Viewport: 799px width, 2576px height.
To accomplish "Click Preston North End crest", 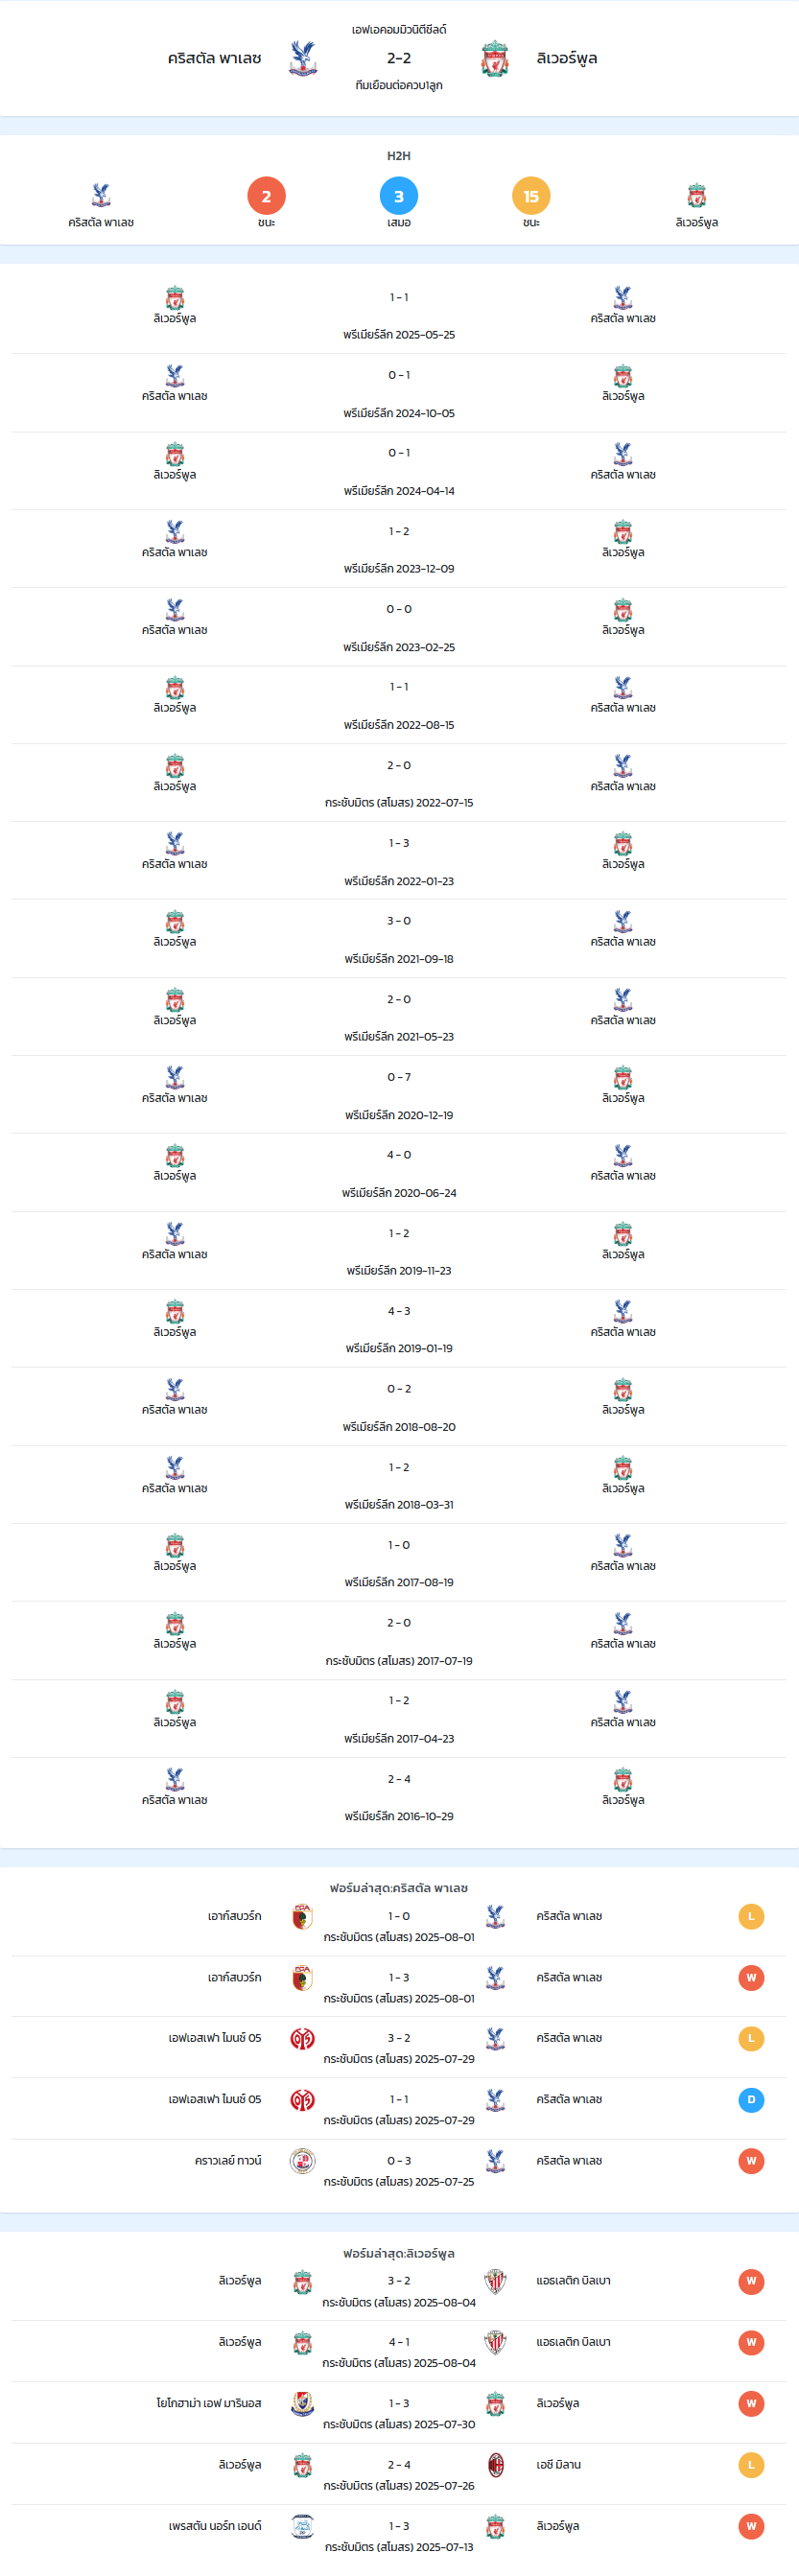I will click(302, 2526).
